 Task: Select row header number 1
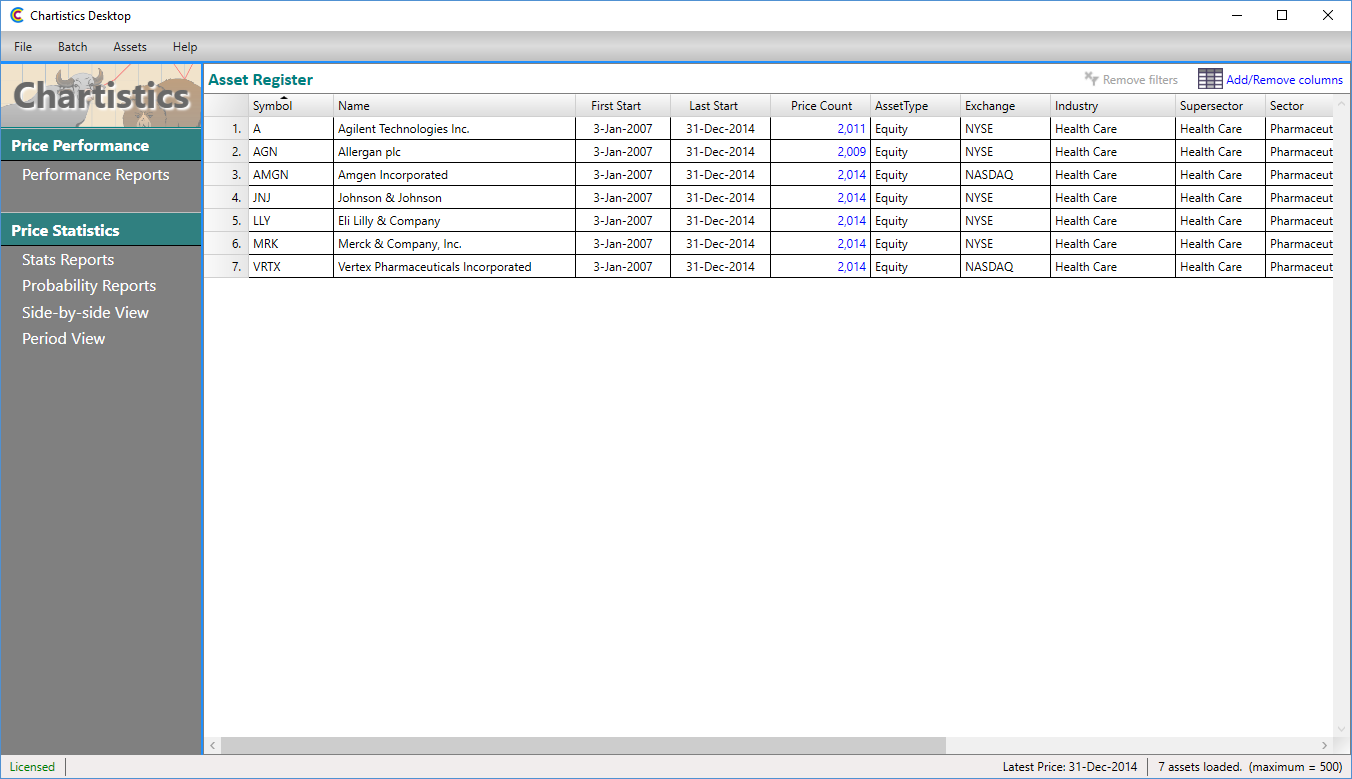227,129
